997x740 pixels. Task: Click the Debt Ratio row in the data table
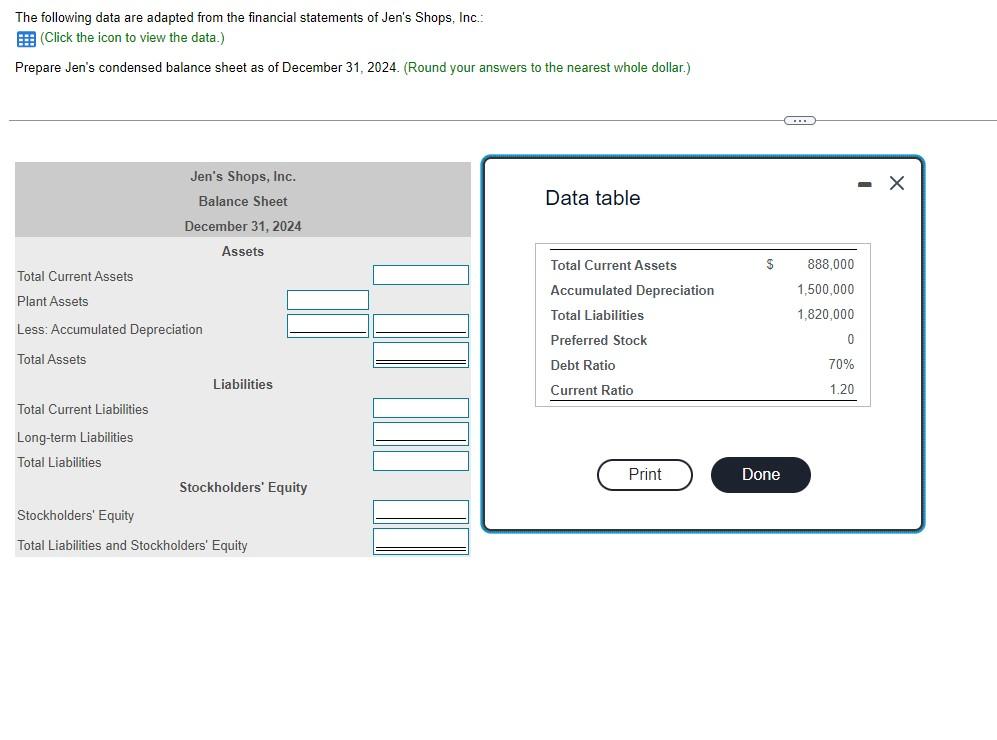(x=700, y=365)
